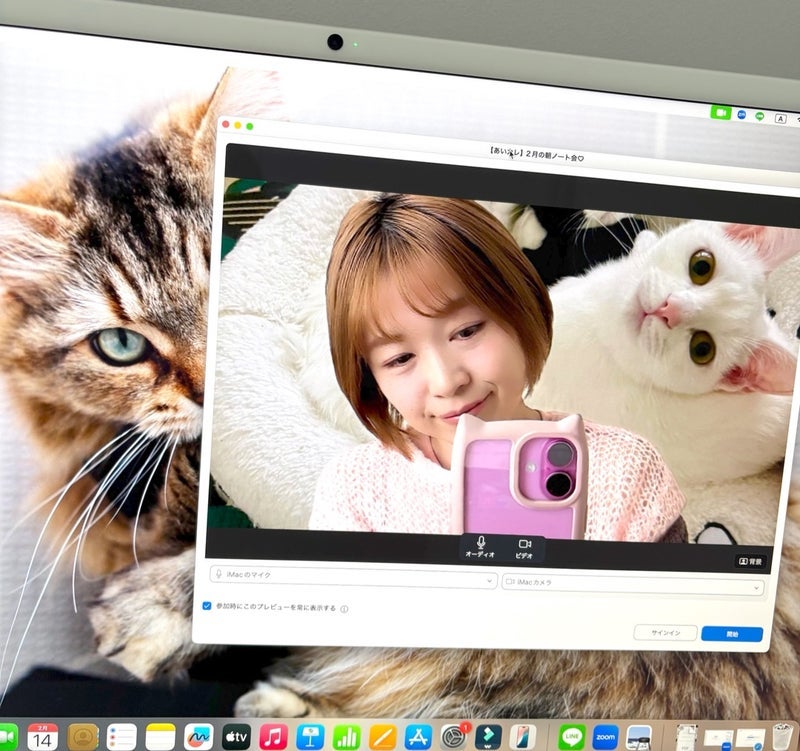Uncheck the always show preview checkbox
The width and height of the screenshot is (800, 751).
point(207,606)
